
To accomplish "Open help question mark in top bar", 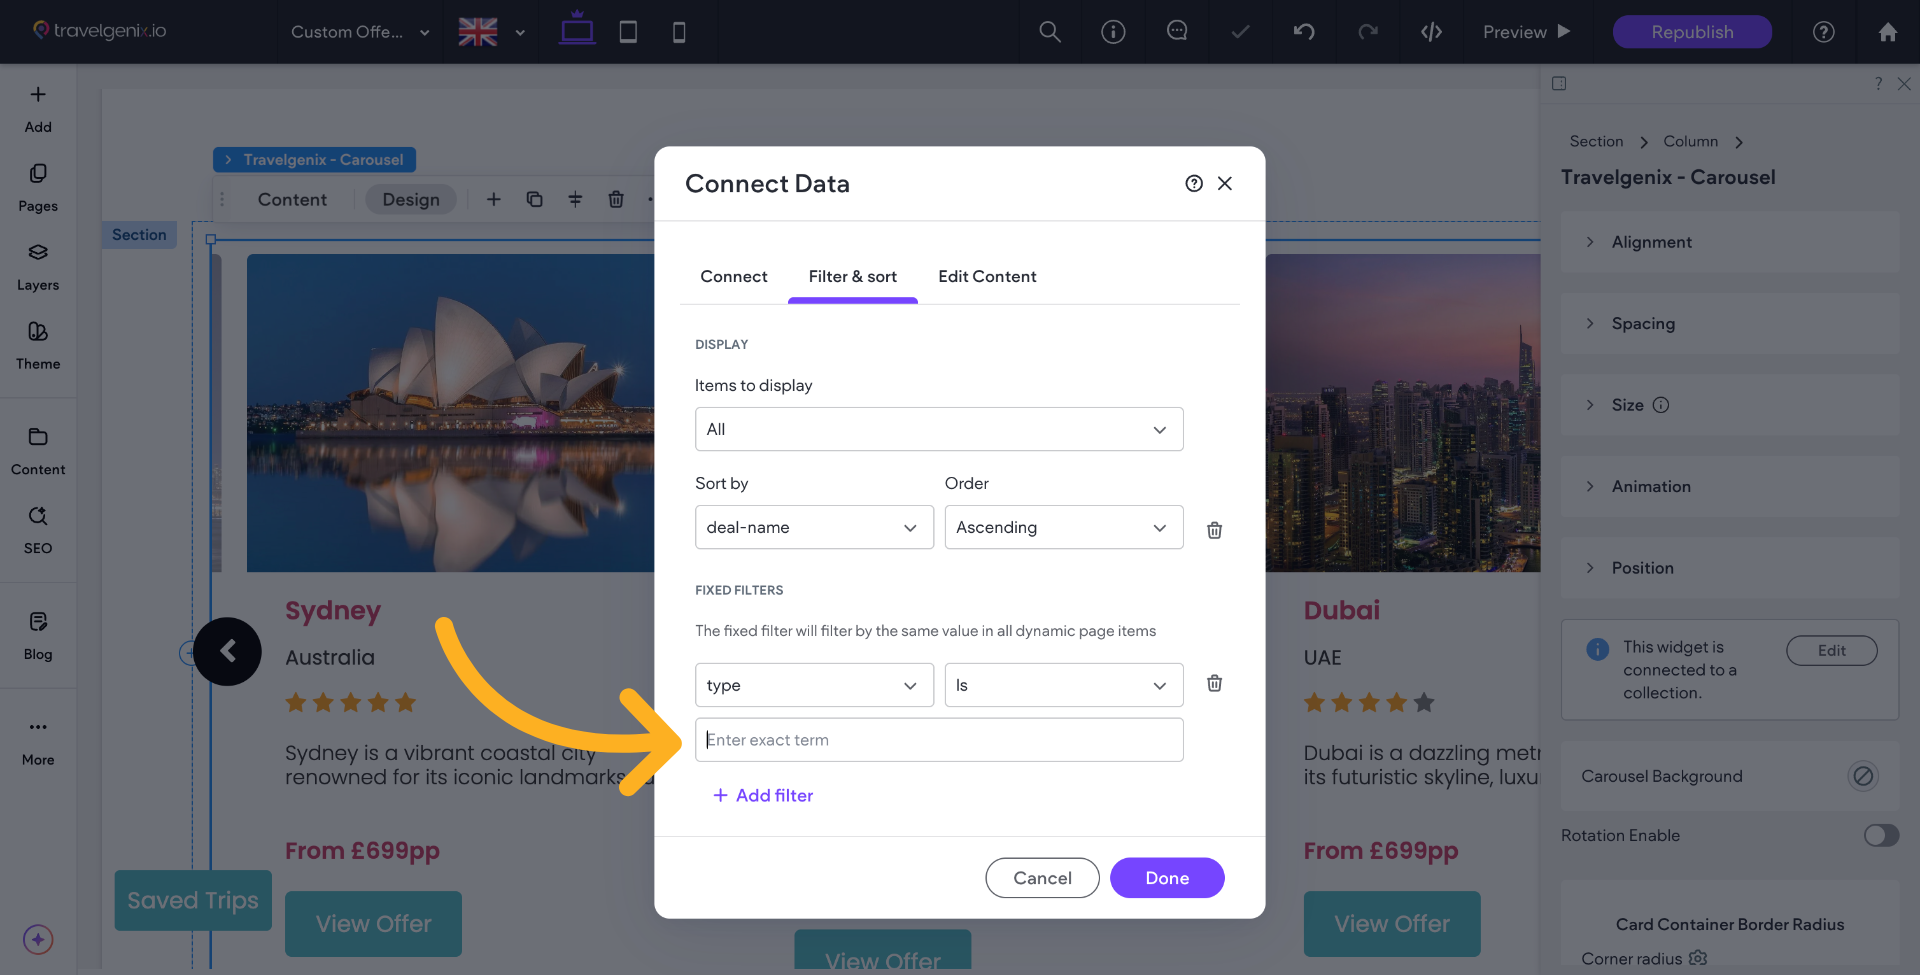I will coord(1824,32).
